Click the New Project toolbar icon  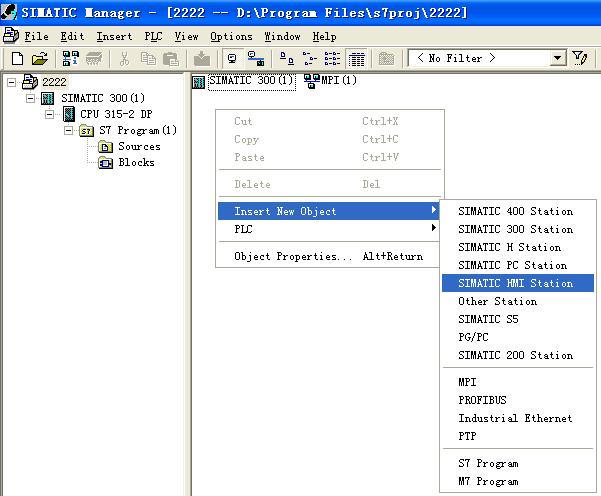[x=17, y=59]
